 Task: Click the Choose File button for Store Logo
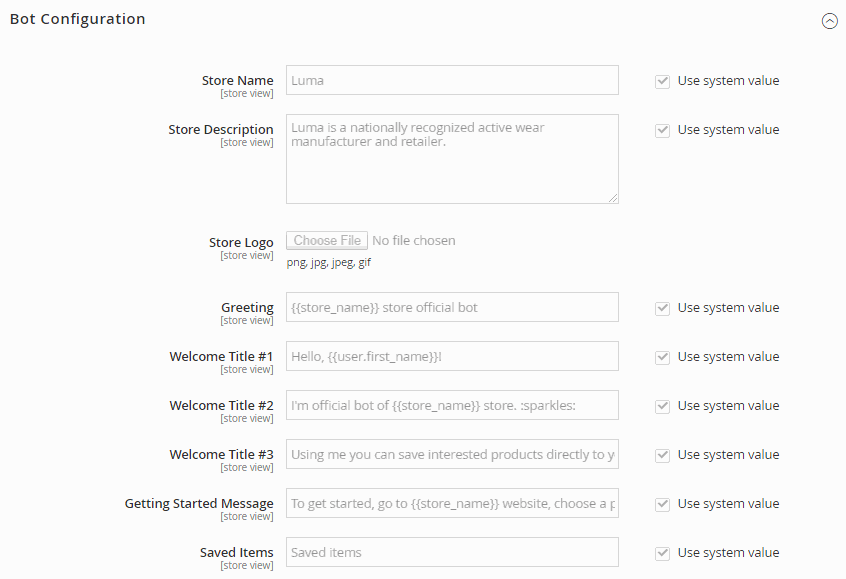point(327,241)
